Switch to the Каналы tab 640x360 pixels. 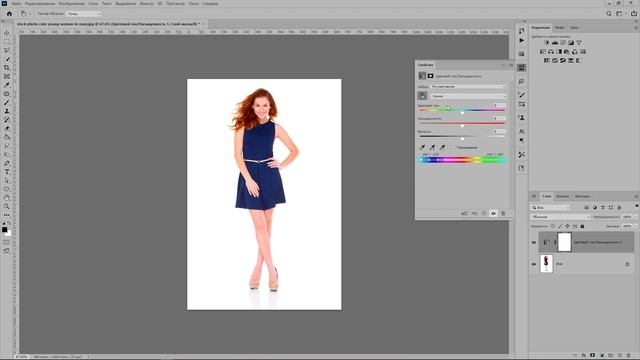pos(562,196)
